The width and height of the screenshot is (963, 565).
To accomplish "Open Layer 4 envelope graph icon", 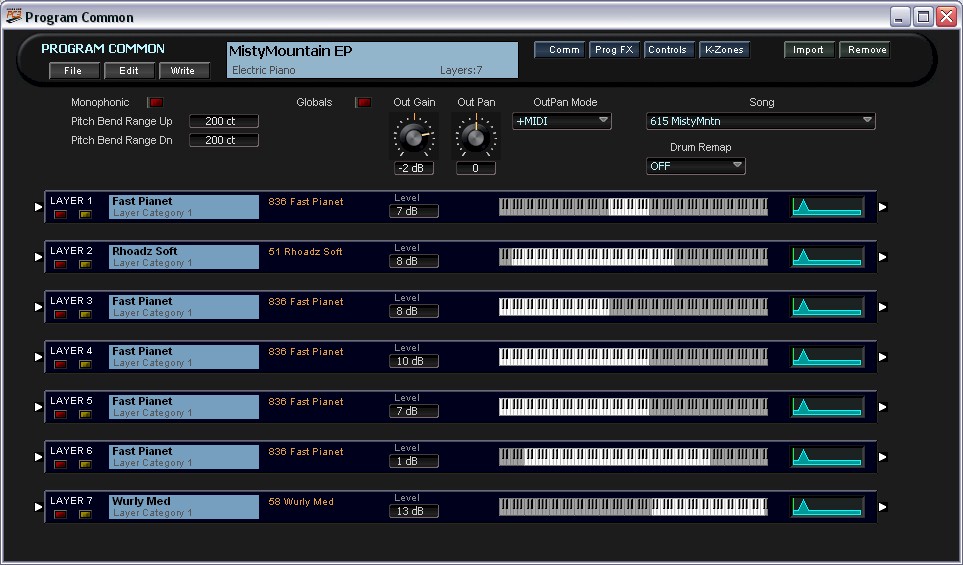I will [827, 357].
